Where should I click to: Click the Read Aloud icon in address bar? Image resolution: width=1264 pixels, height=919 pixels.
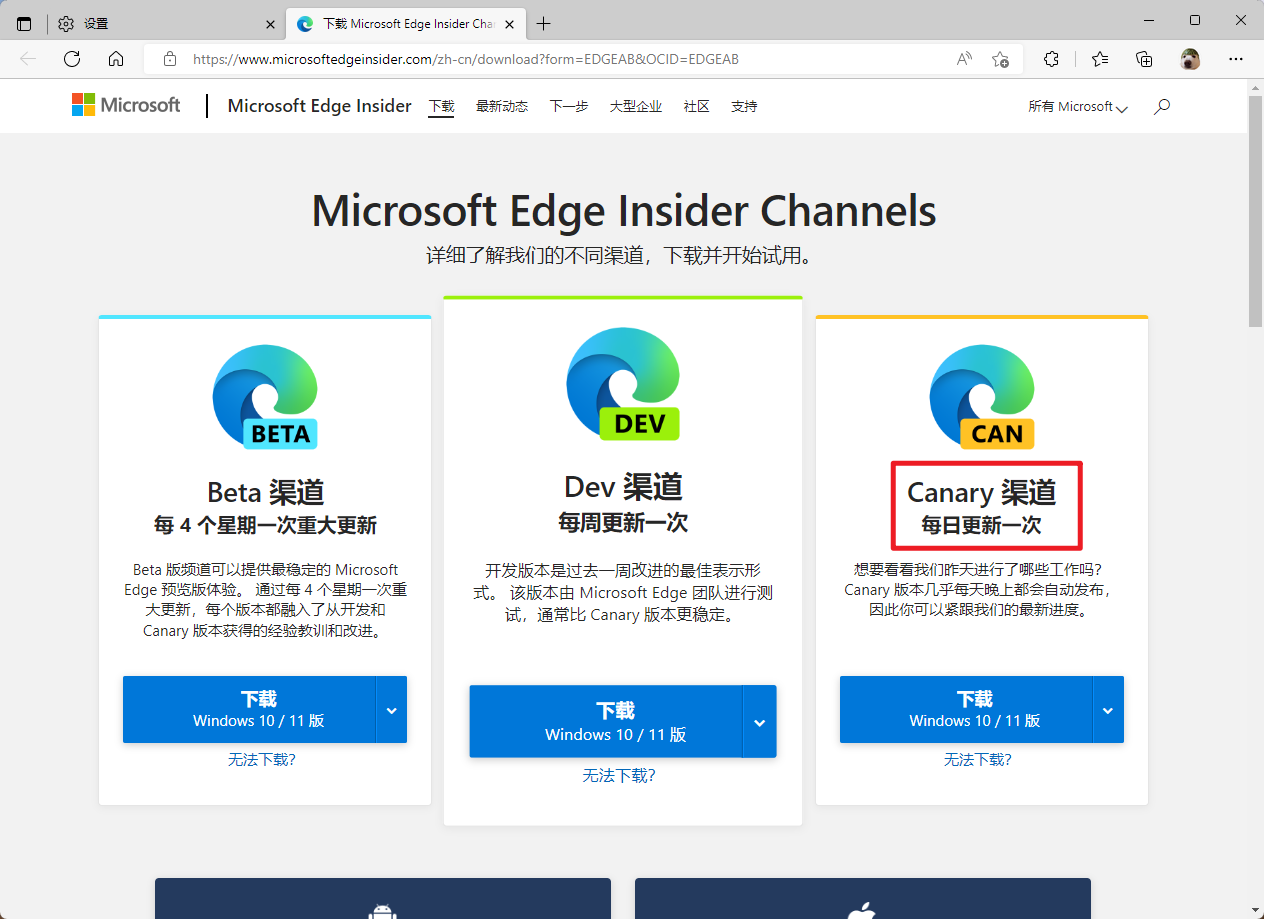[x=963, y=59]
